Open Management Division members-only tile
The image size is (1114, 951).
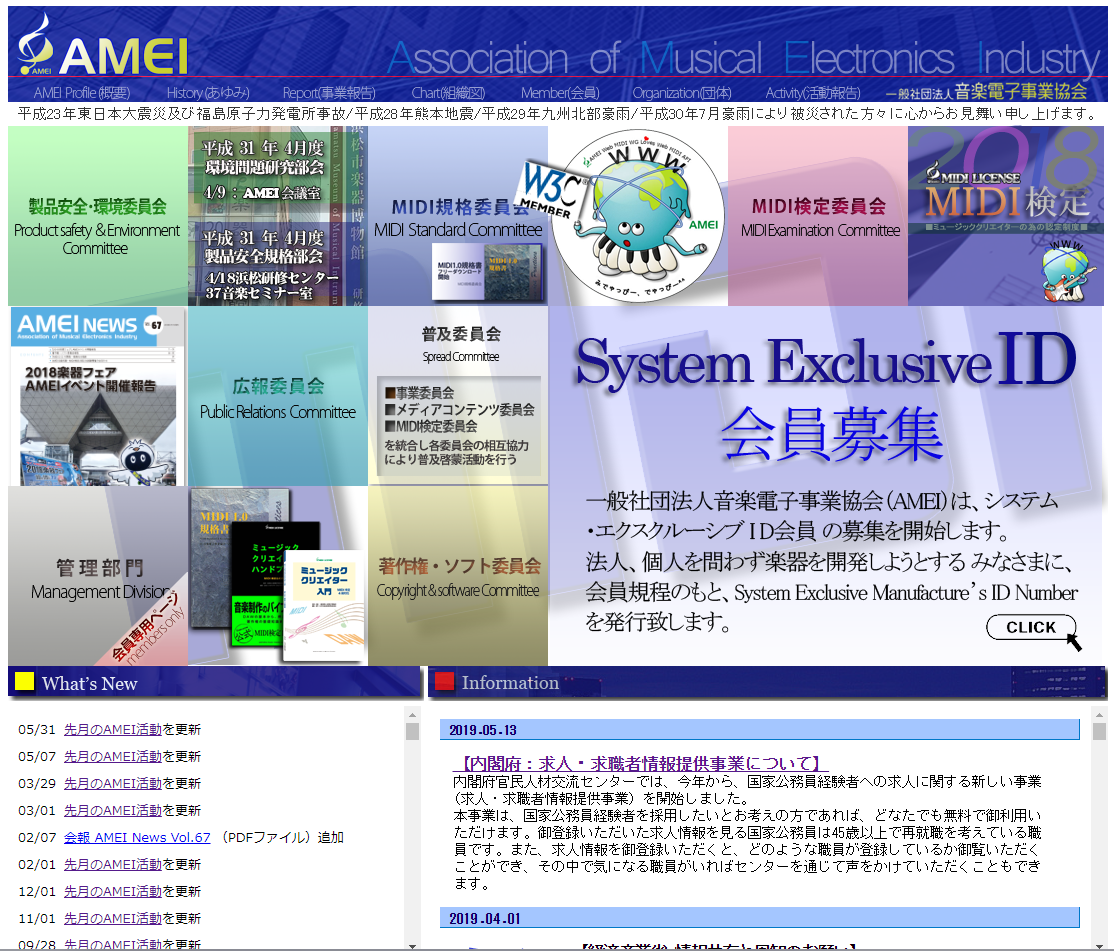point(98,576)
